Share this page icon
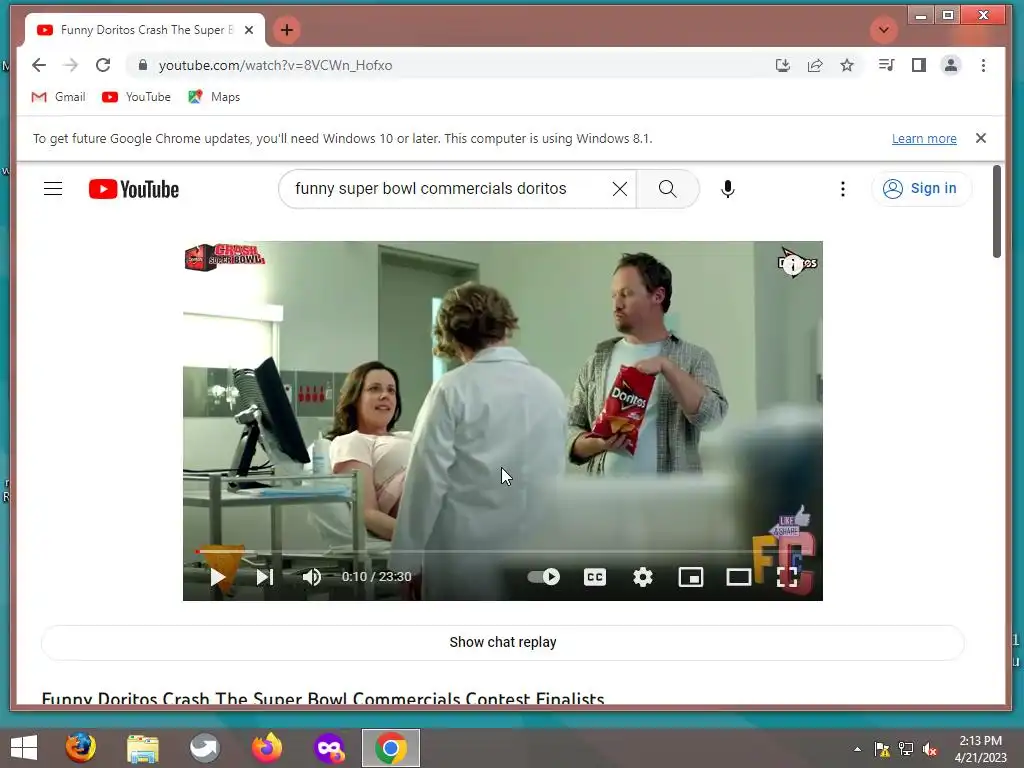The height and width of the screenshot is (768, 1024). [814, 65]
